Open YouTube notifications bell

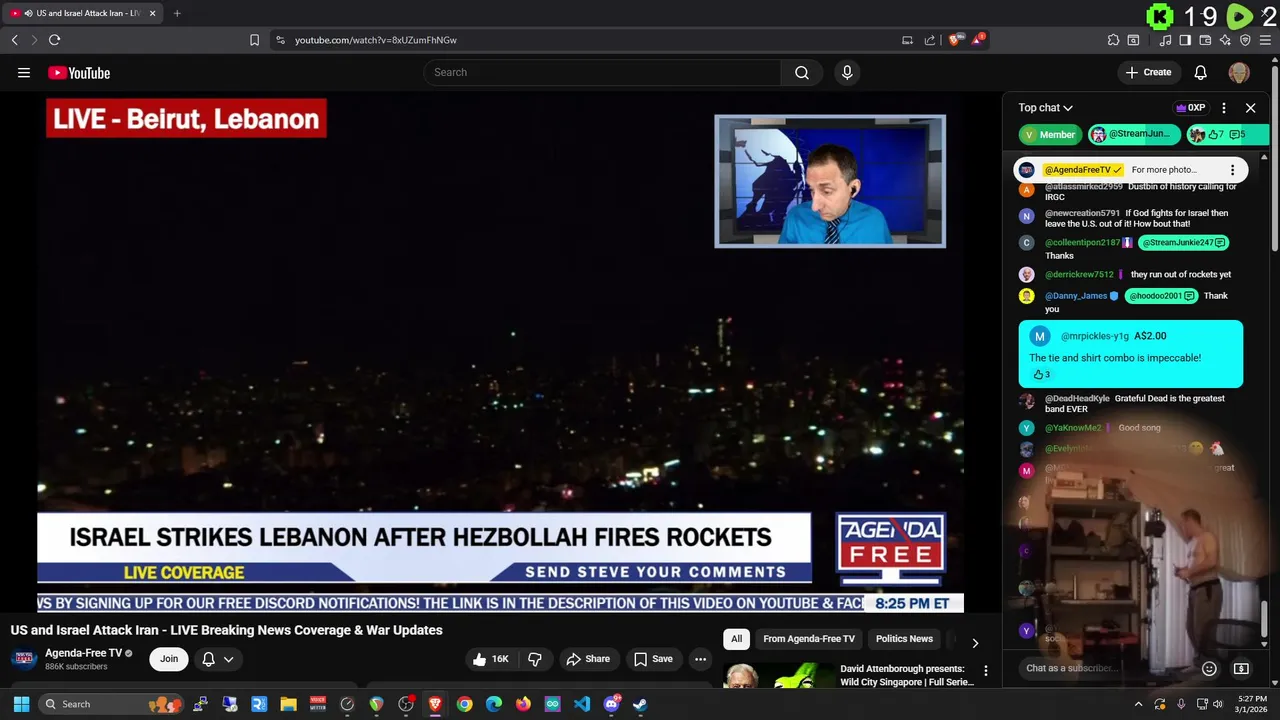click(x=1201, y=72)
